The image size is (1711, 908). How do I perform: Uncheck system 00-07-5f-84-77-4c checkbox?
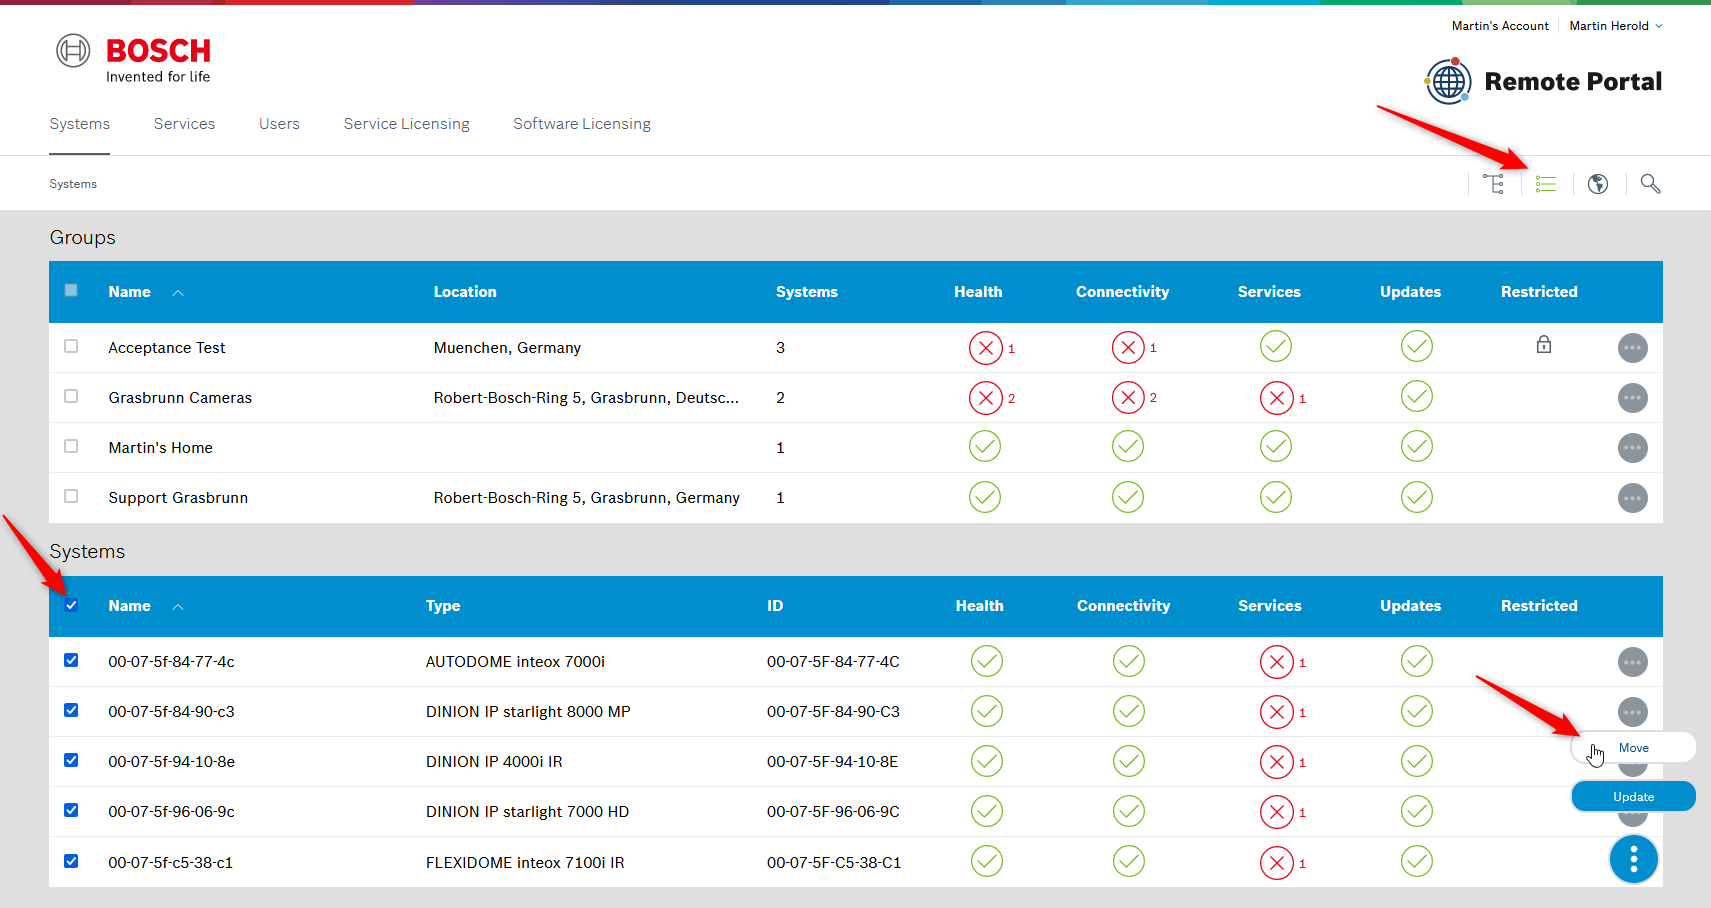tap(71, 660)
